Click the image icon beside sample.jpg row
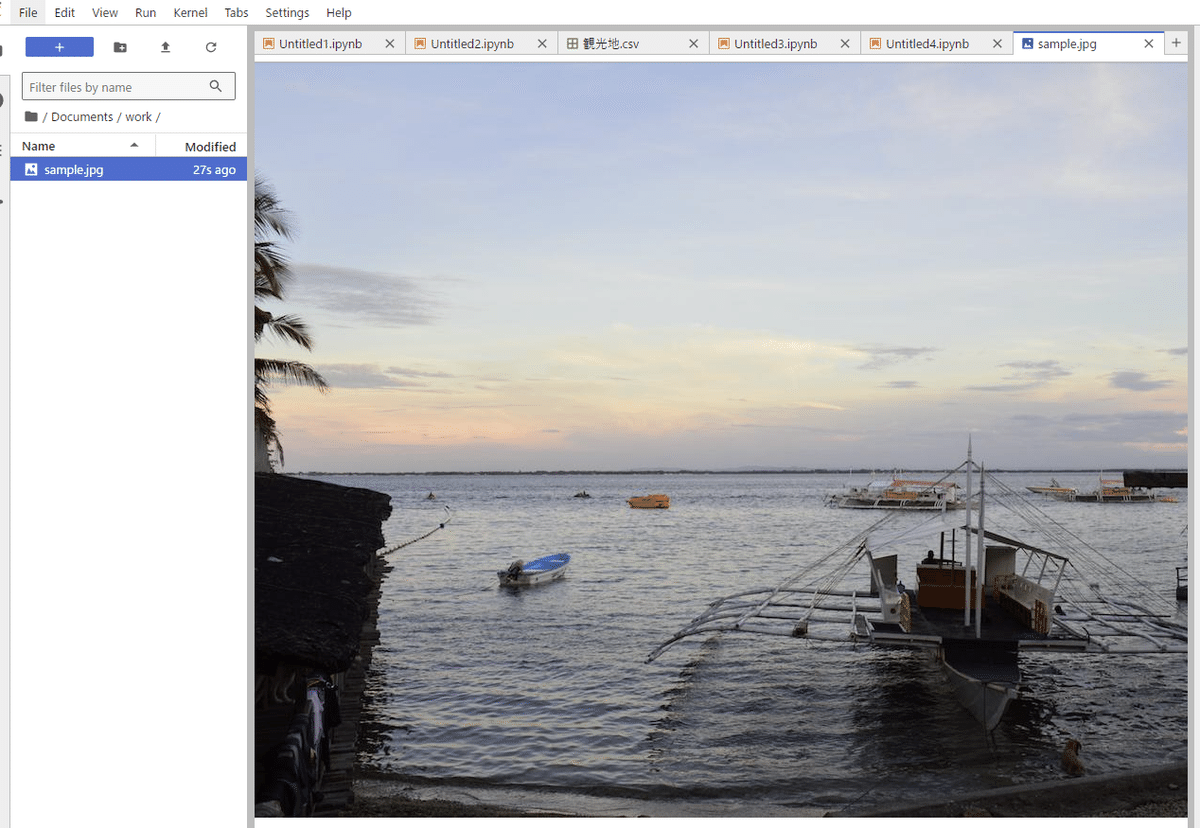 [x=31, y=169]
